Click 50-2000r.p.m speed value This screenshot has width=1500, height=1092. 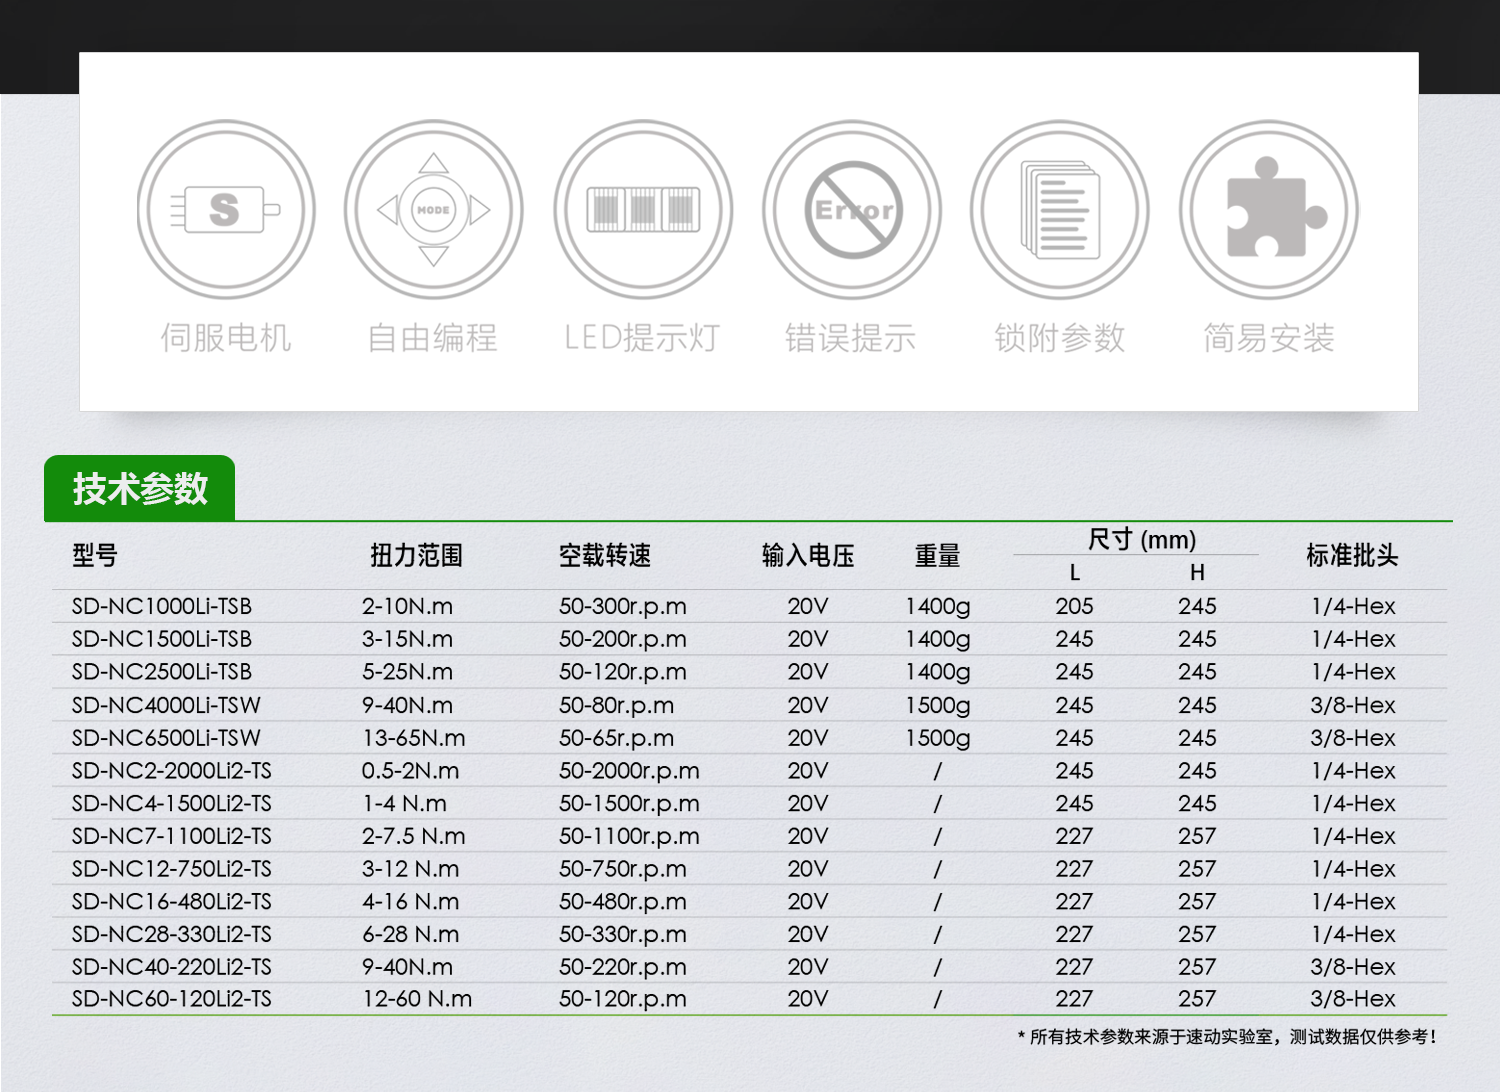point(629,771)
